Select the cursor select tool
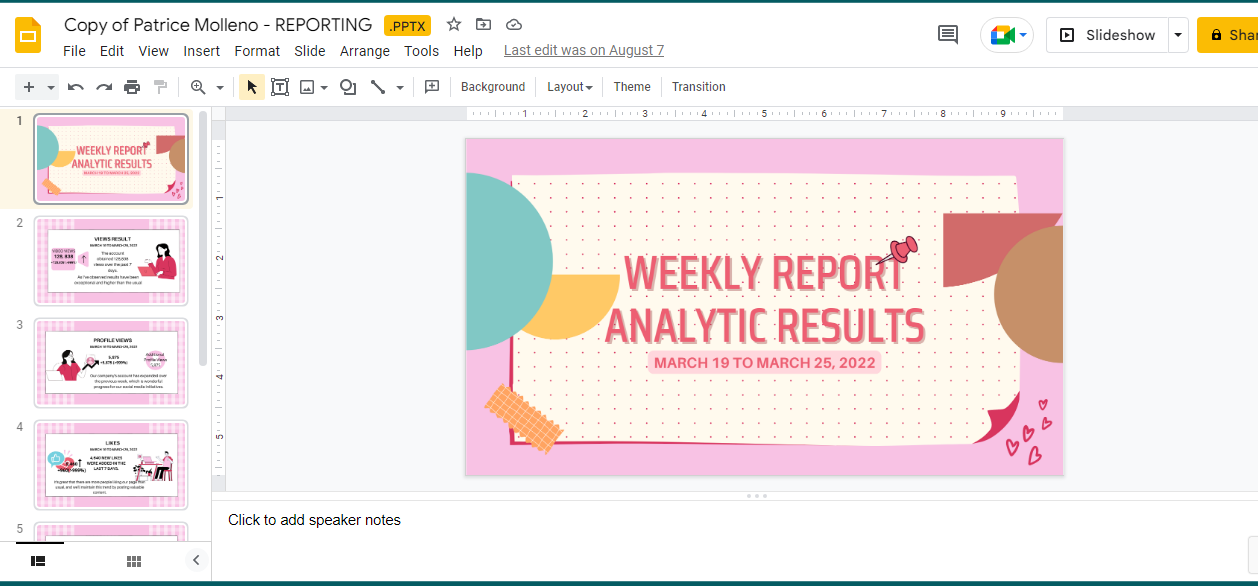 [x=252, y=87]
